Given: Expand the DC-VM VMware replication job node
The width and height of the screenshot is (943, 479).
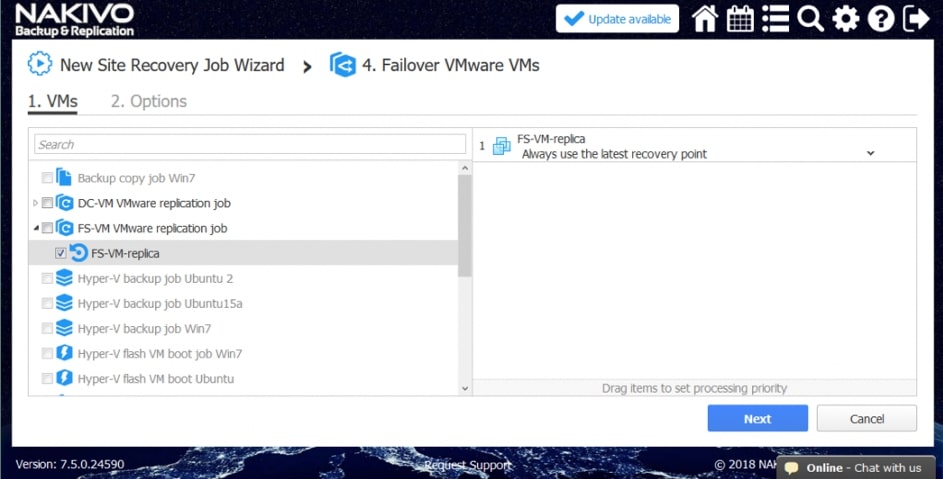Looking at the screenshot, I should [35, 203].
